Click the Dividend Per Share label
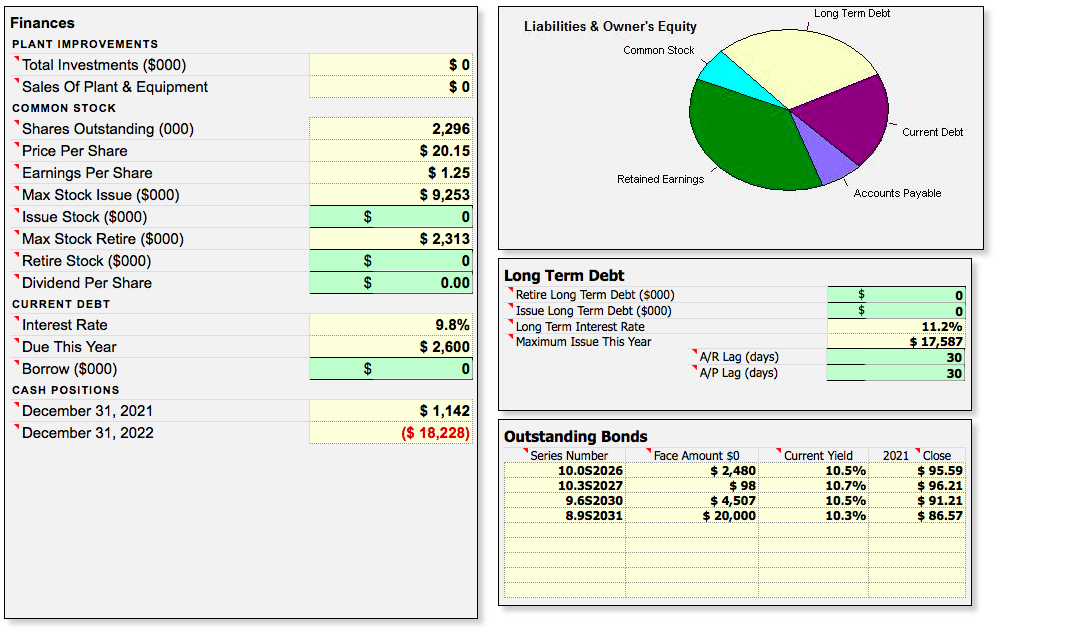Viewport: 1081px width, 644px height. pos(87,283)
